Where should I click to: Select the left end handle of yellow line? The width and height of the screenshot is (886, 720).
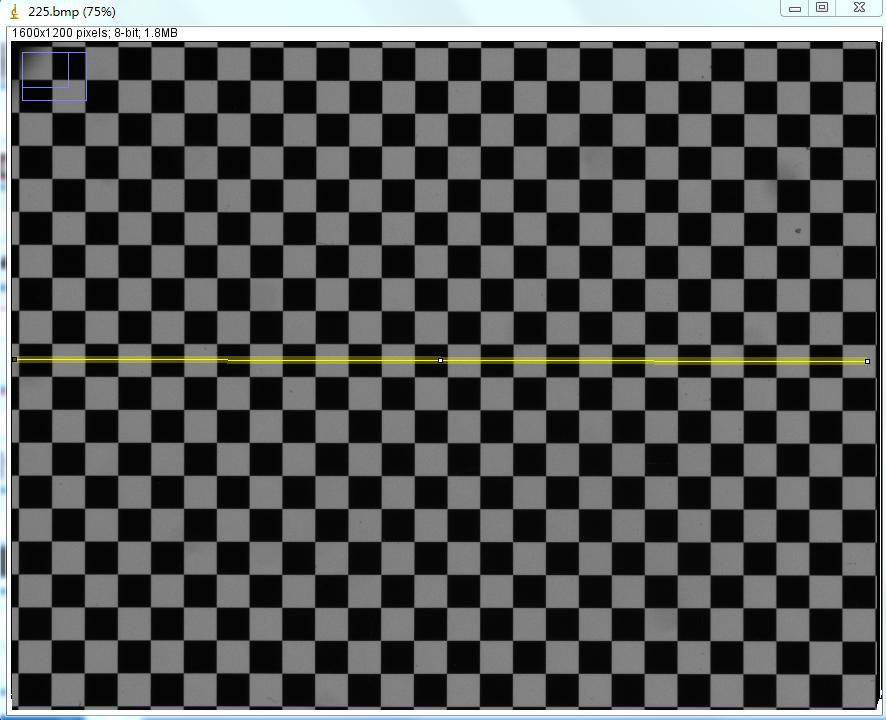pyautogui.click(x=15, y=359)
